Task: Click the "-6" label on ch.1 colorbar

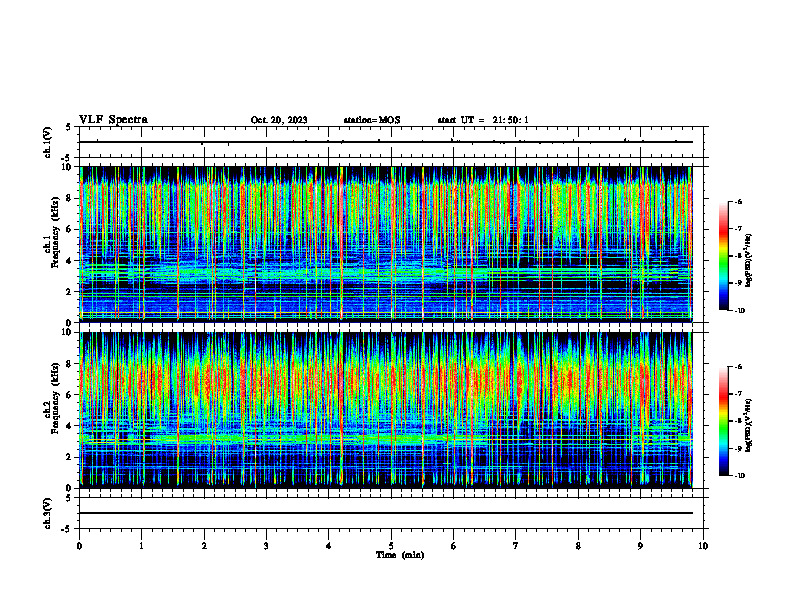Action: (738, 201)
